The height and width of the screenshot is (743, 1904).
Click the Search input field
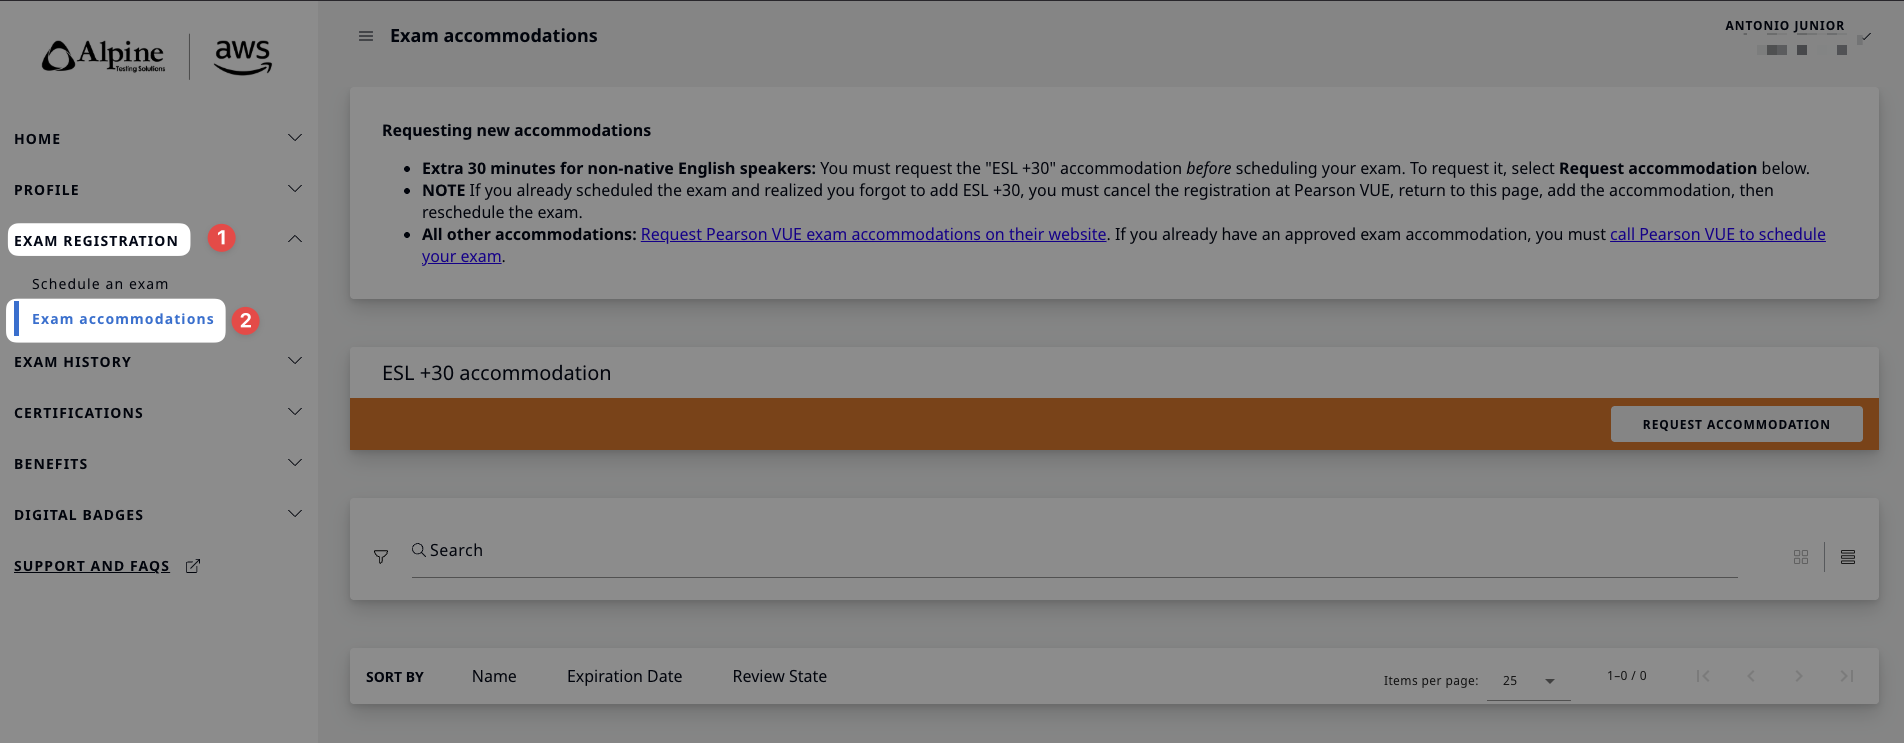click(x=1074, y=551)
